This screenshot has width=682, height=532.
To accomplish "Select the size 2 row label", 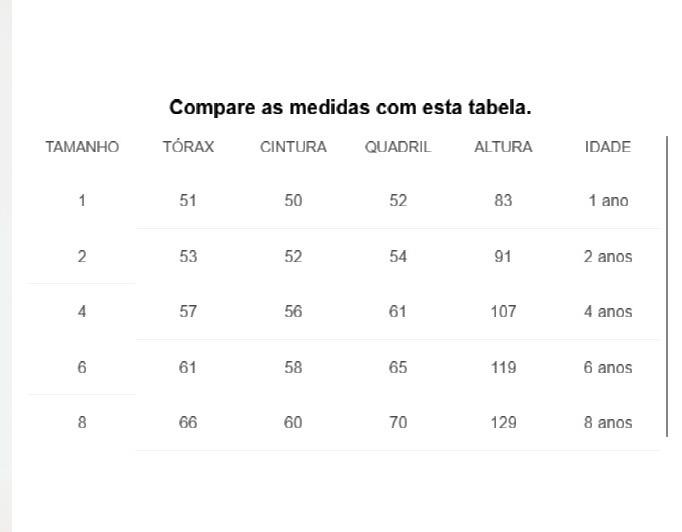I will pos(82,256).
